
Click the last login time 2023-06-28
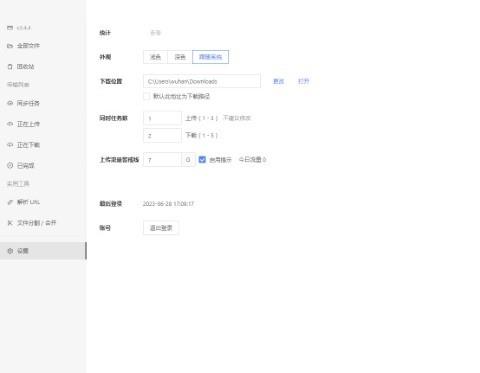click(x=168, y=204)
